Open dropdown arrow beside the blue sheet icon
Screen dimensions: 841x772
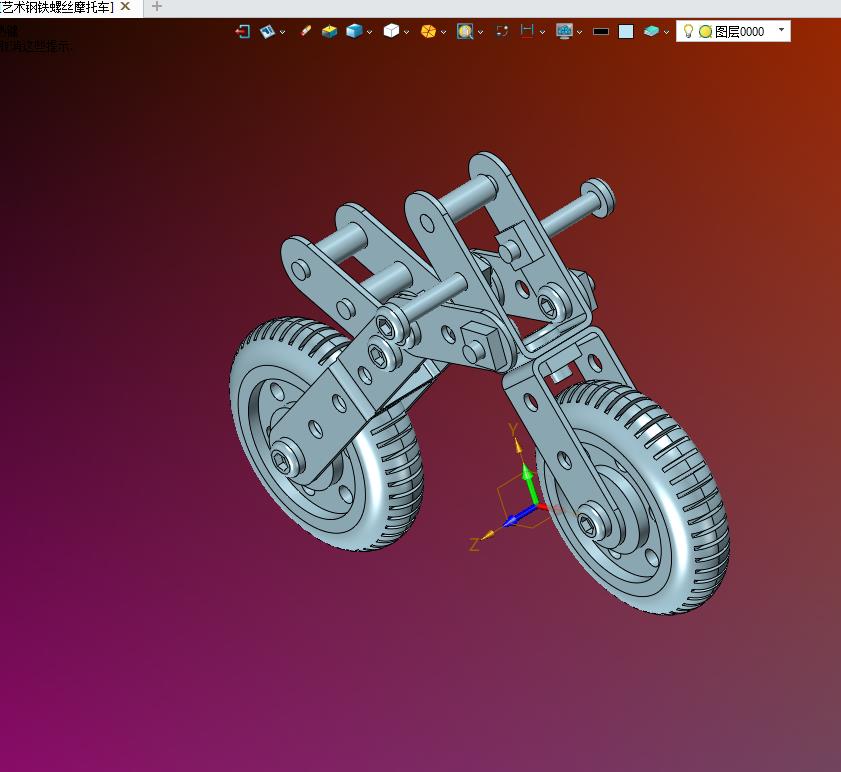(282, 32)
